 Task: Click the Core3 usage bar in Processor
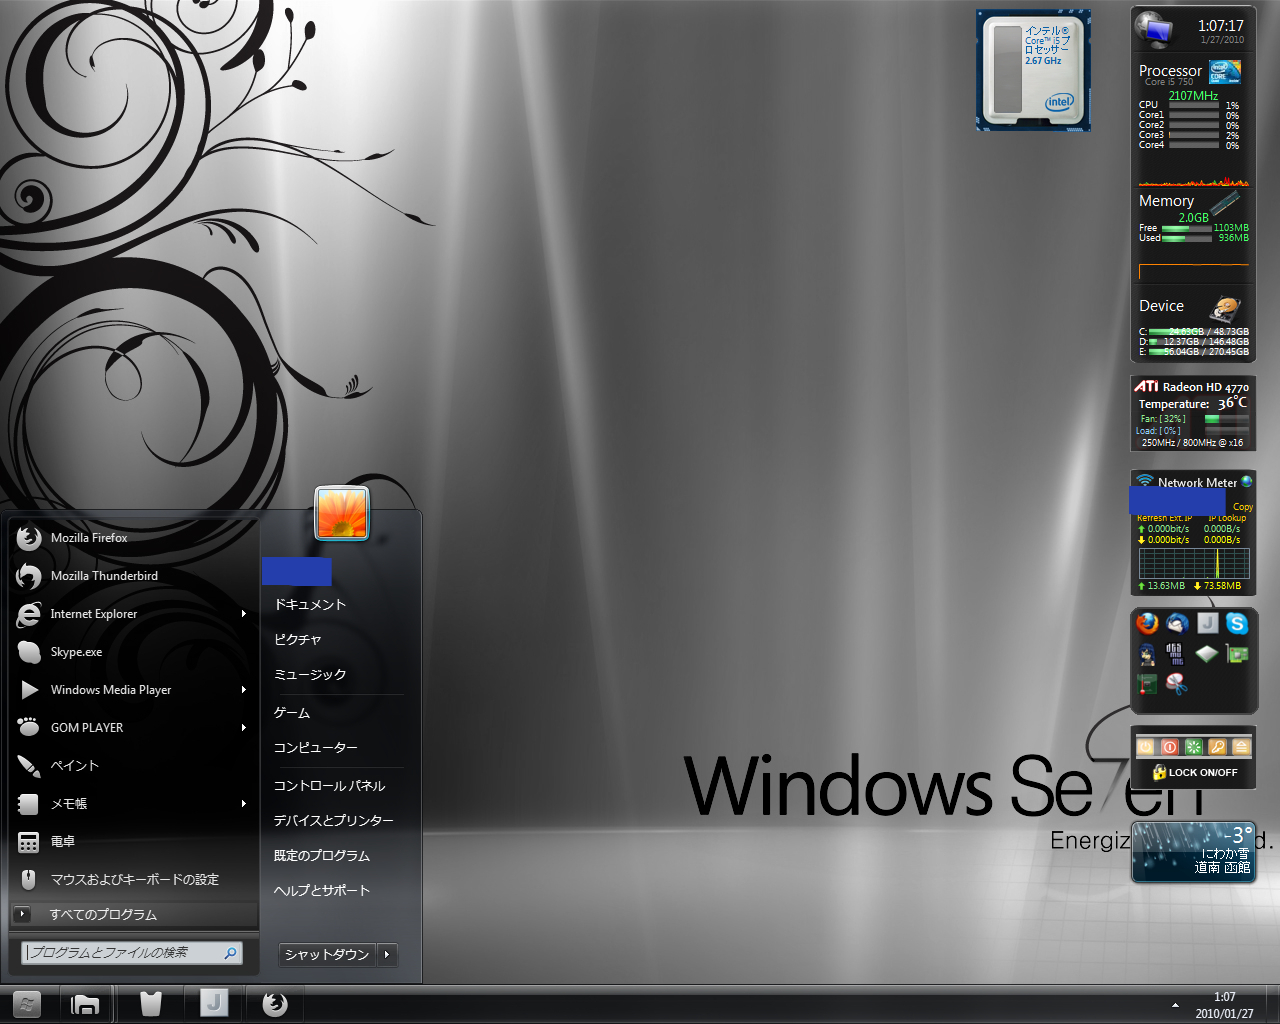[1194, 135]
